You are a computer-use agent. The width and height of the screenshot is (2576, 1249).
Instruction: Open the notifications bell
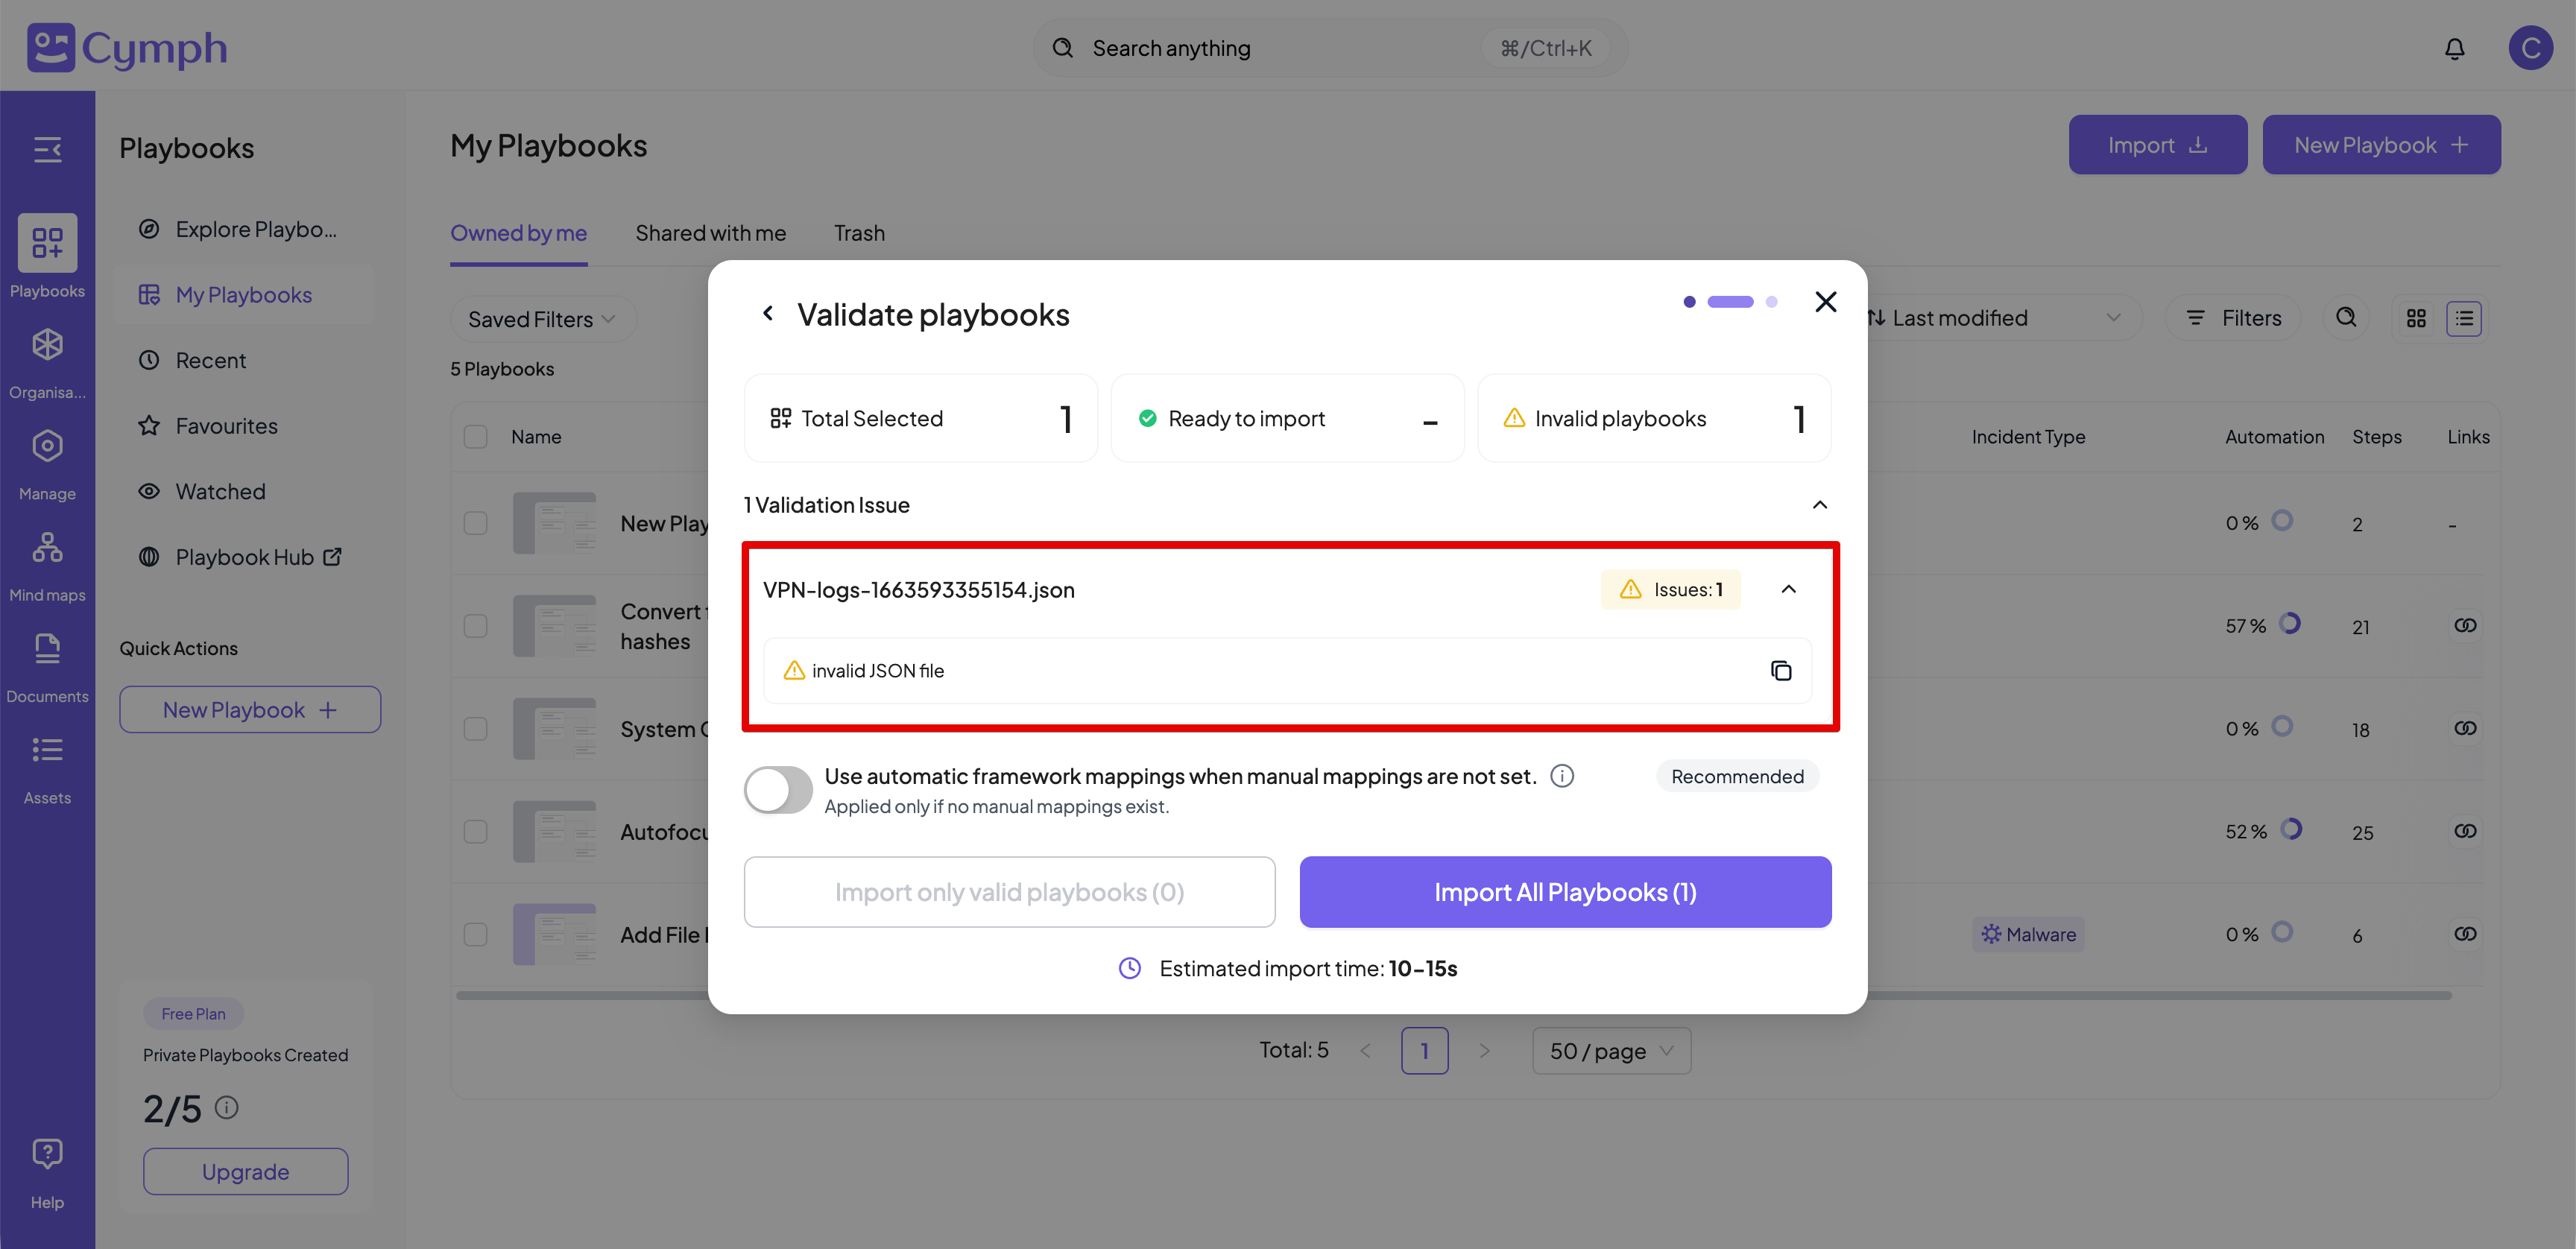click(x=2454, y=48)
